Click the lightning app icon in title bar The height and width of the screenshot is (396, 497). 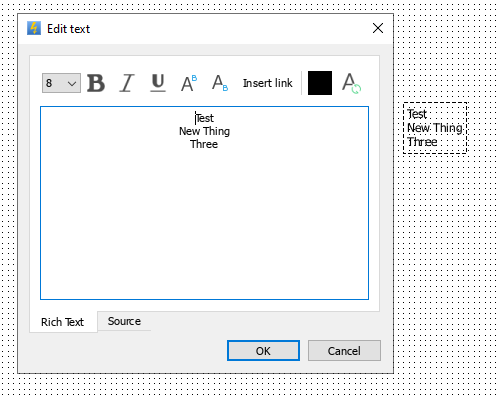[x=34, y=28]
